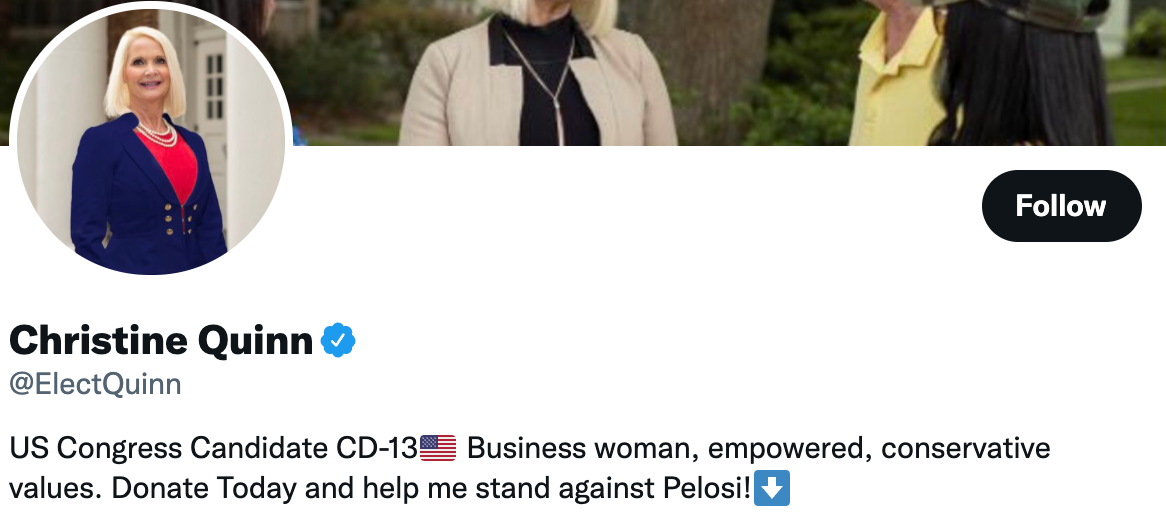Click the dark-haired person in banner
The width and height of the screenshot is (1166, 526).
pos(1022,74)
